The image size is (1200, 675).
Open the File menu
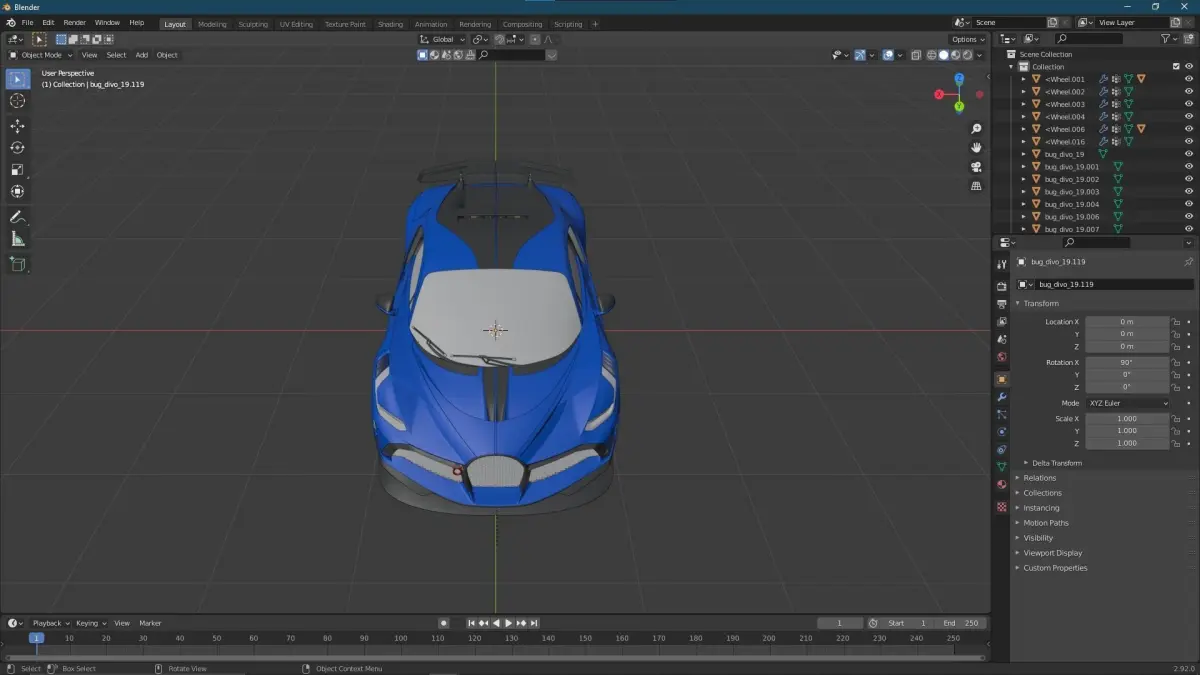coord(27,22)
